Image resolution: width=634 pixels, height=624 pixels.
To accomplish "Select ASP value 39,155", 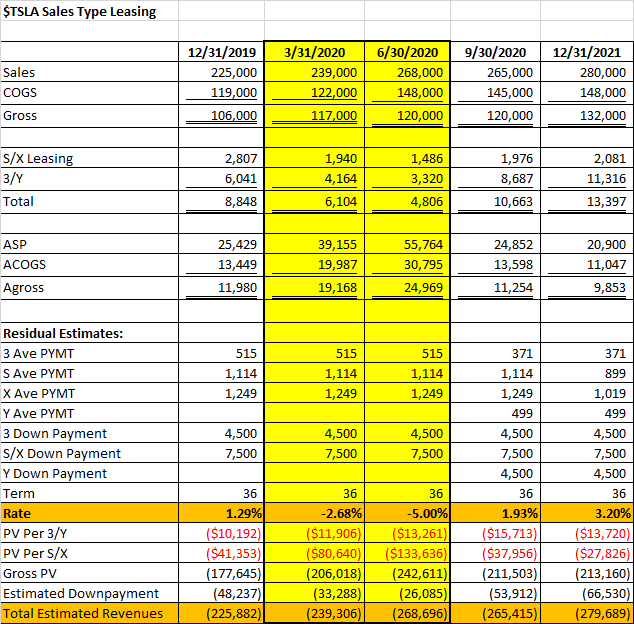I will click(338, 245).
